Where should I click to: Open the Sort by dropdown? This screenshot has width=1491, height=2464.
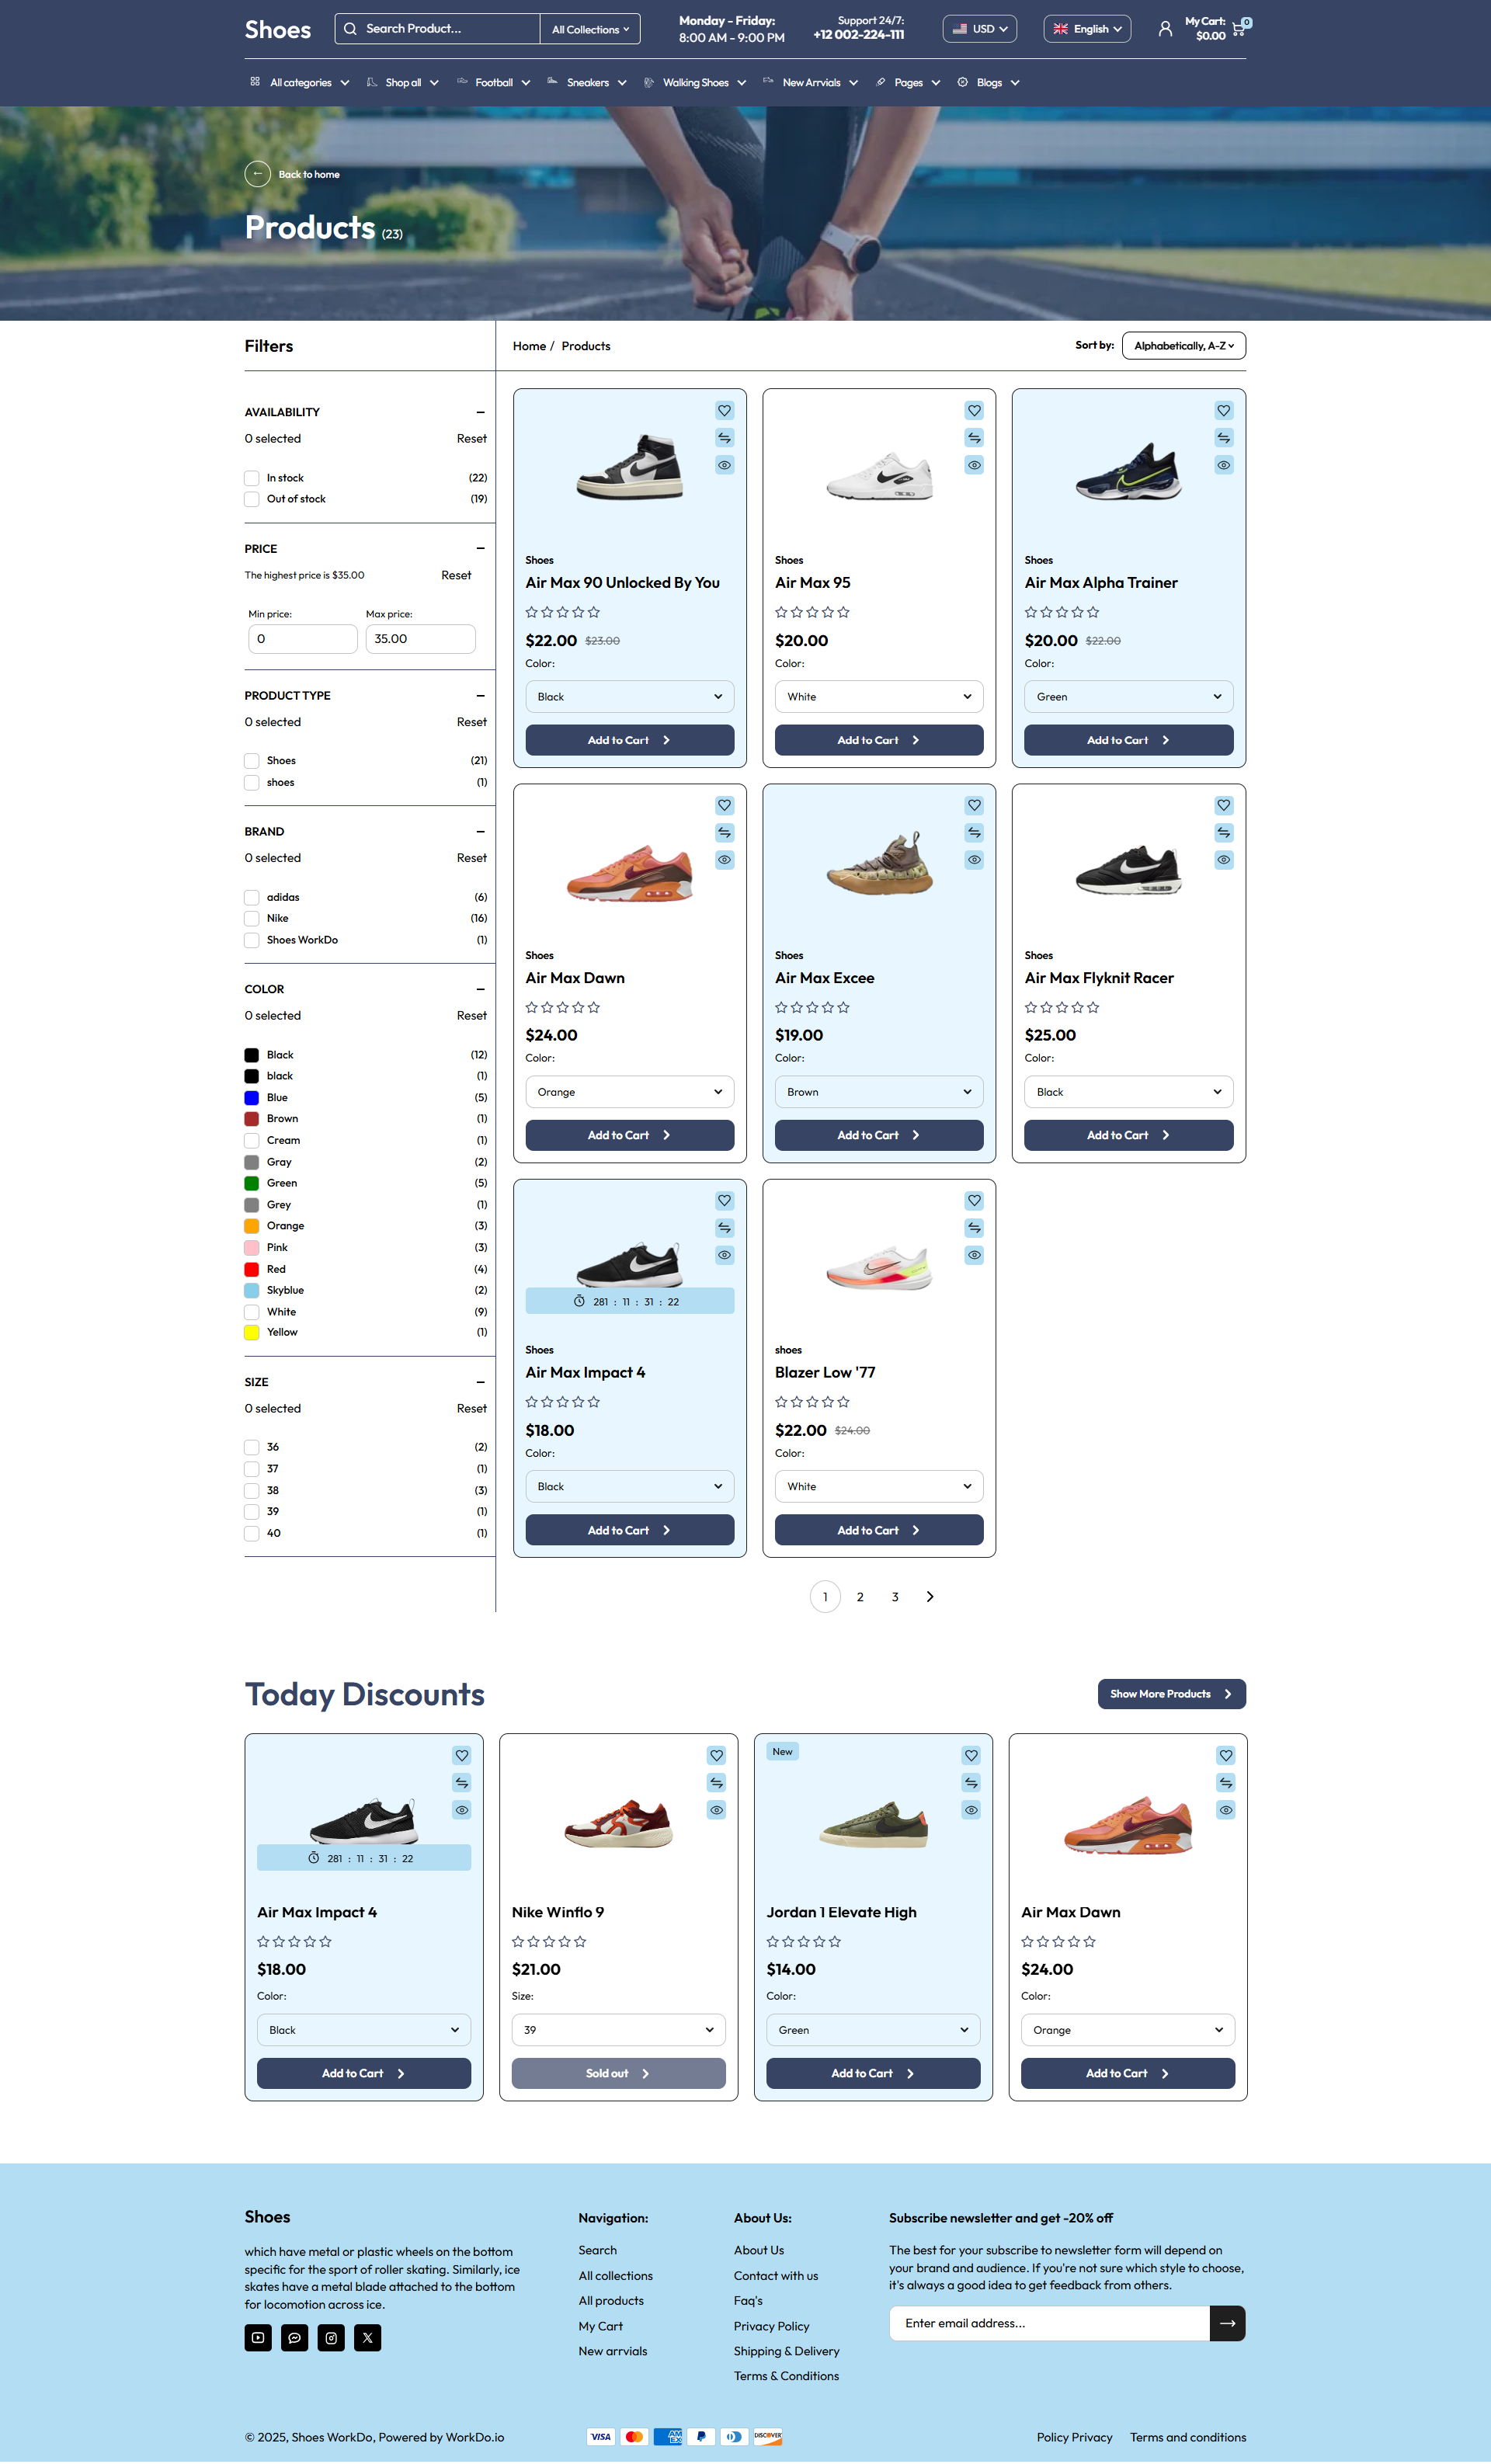pyautogui.click(x=1184, y=345)
